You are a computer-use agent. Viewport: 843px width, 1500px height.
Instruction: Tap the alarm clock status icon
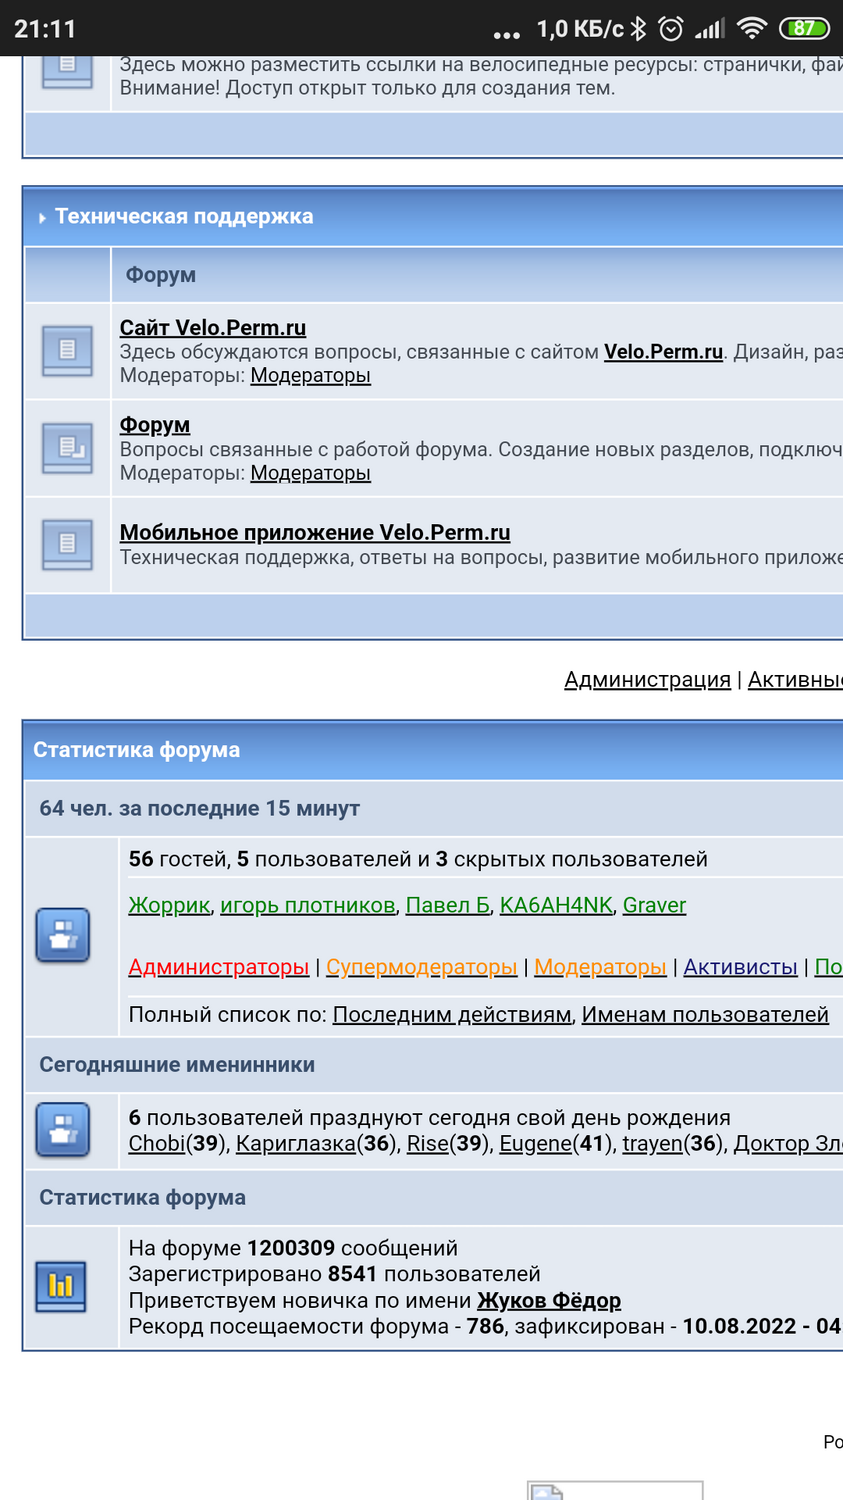pos(671,29)
